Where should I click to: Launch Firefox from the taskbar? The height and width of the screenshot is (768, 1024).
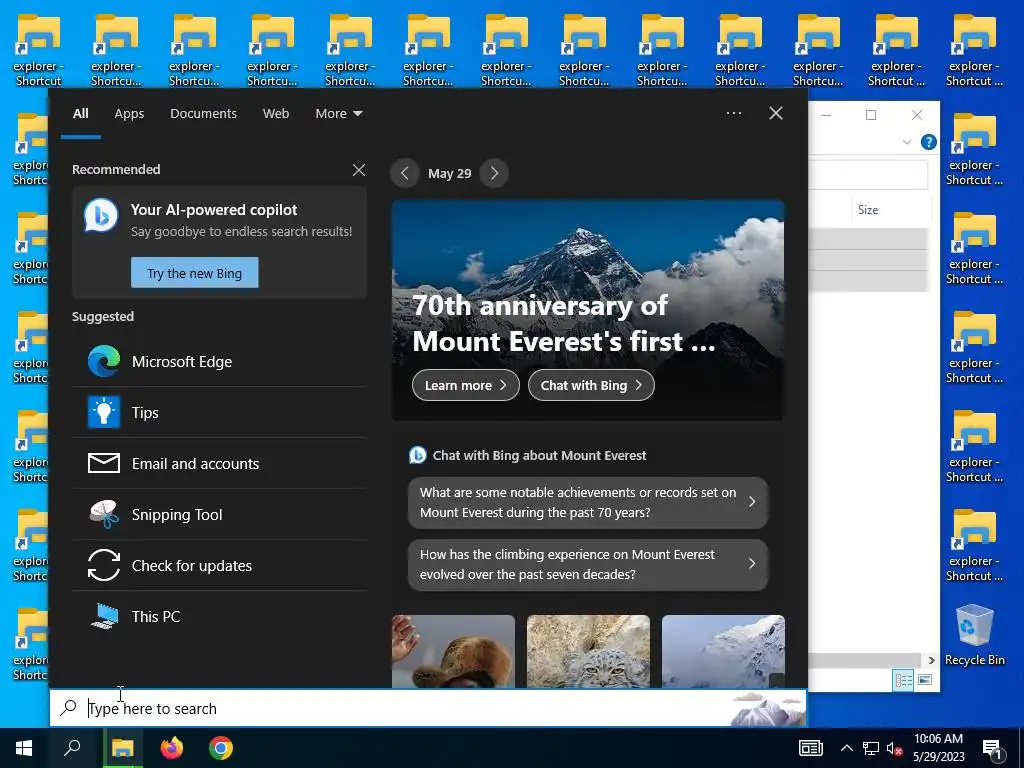point(172,748)
